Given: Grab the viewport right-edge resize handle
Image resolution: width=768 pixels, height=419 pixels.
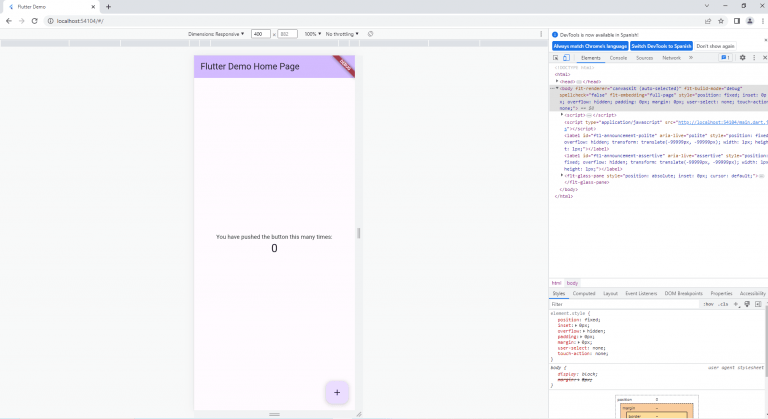Looking at the screenshot, I should tap(359, 233).
